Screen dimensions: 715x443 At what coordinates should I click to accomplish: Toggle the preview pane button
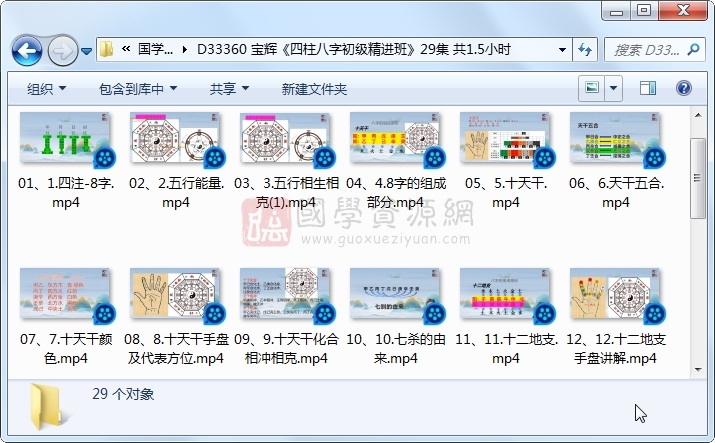(648, 88)
